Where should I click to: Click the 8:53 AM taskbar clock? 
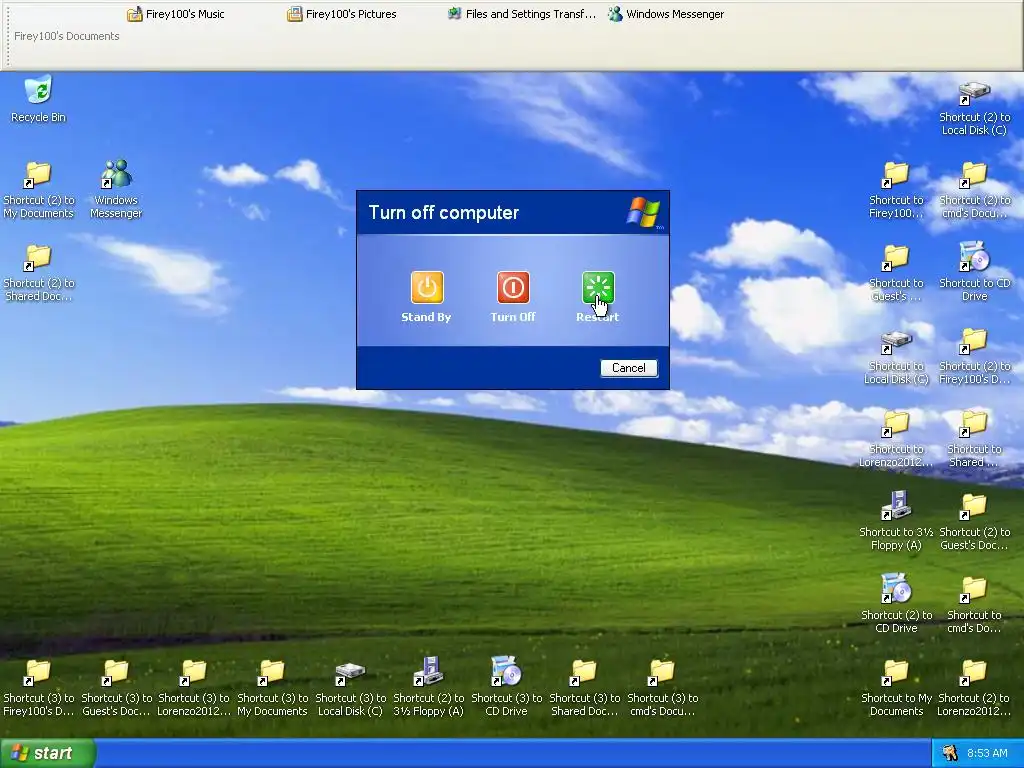pyautogui.click(x=987, y=754)
